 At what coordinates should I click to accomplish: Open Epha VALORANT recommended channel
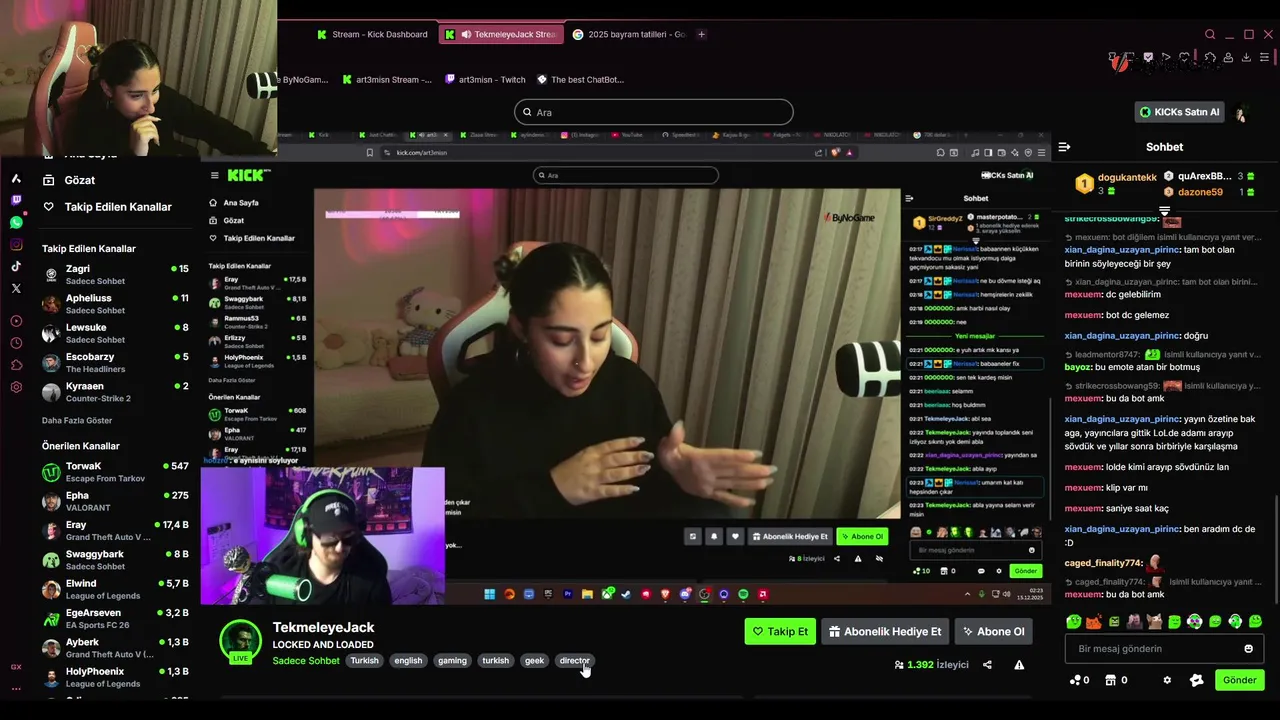click(x=115, y=501)
